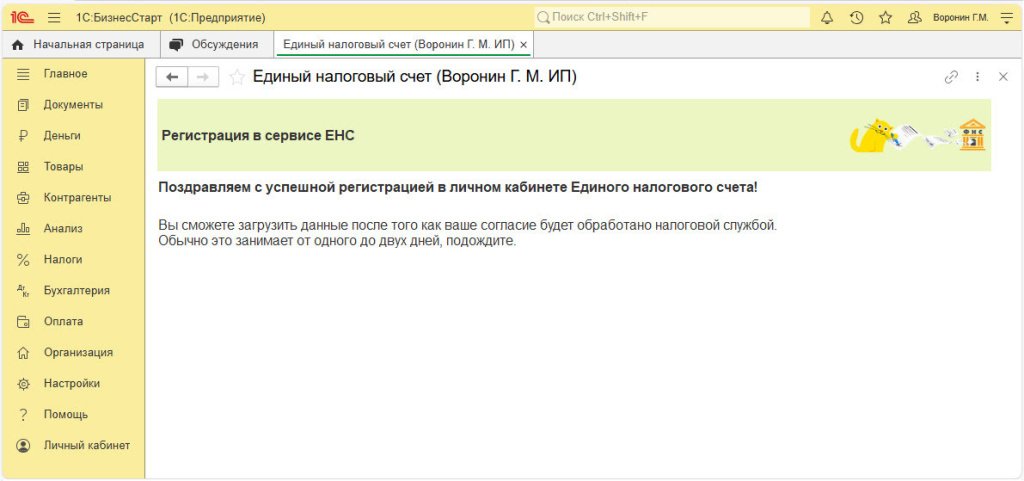Click the Анализ bar chart icon
Viewport: 1024px width, 481px height.
pyautogui.click(x=23, y=228)
